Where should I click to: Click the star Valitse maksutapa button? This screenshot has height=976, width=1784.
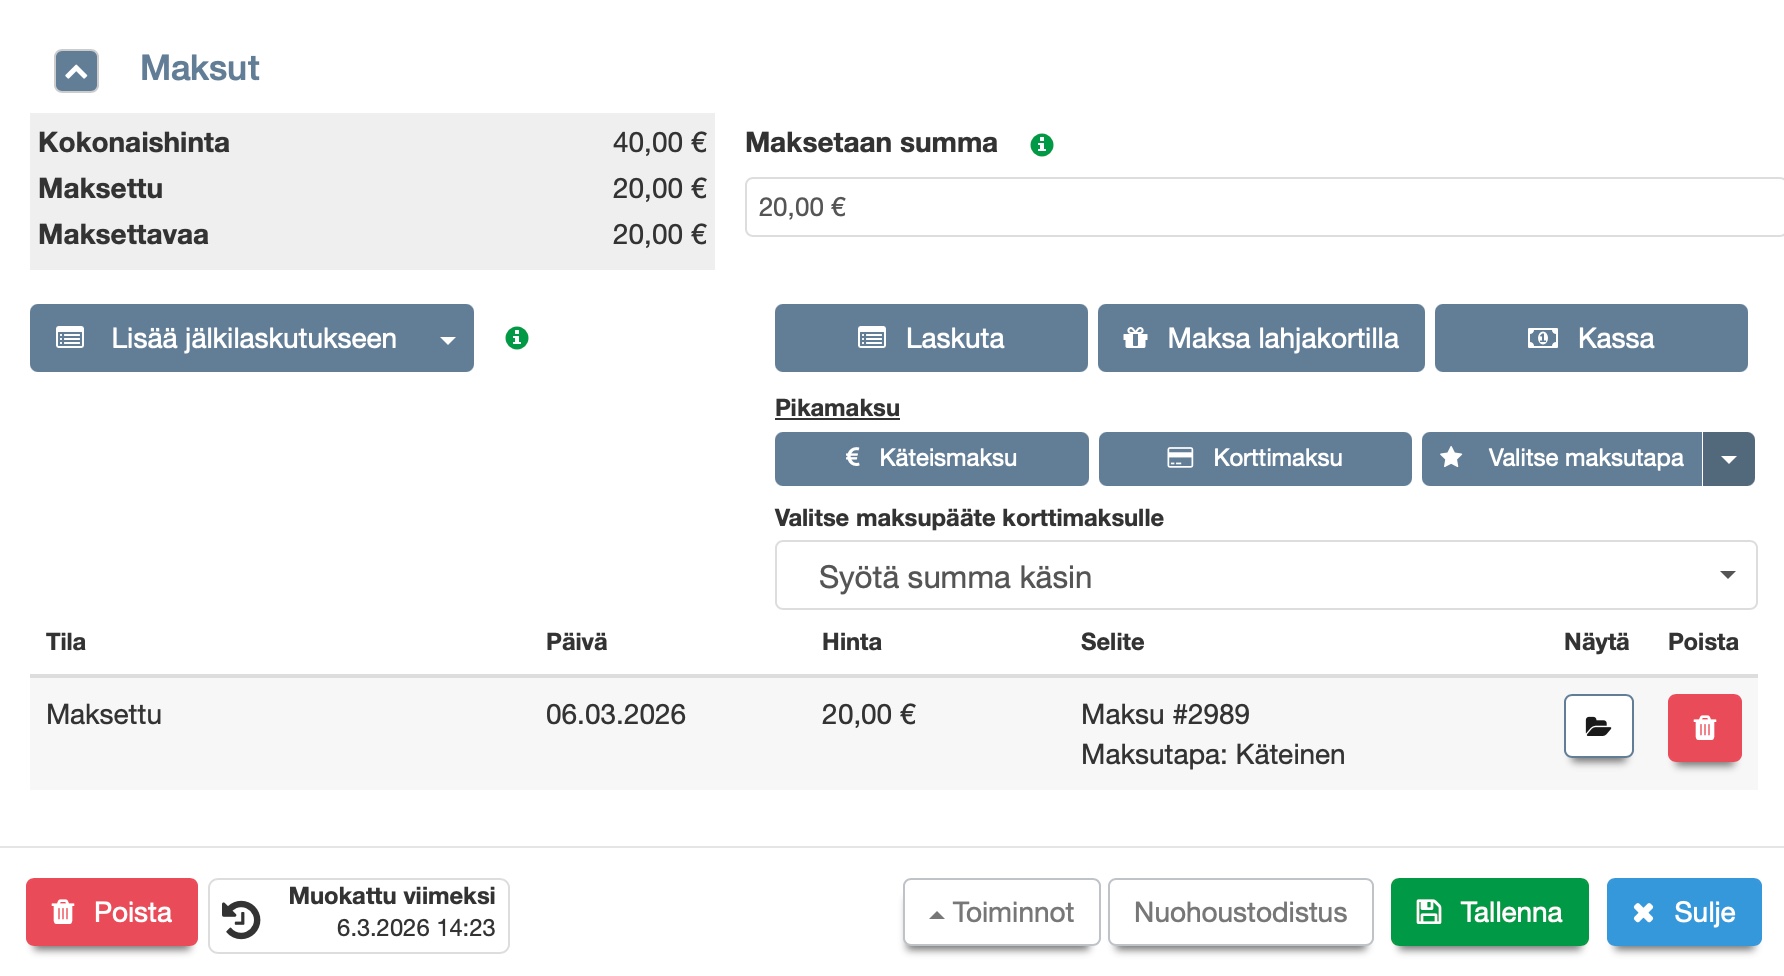[x=1561, y=459]
